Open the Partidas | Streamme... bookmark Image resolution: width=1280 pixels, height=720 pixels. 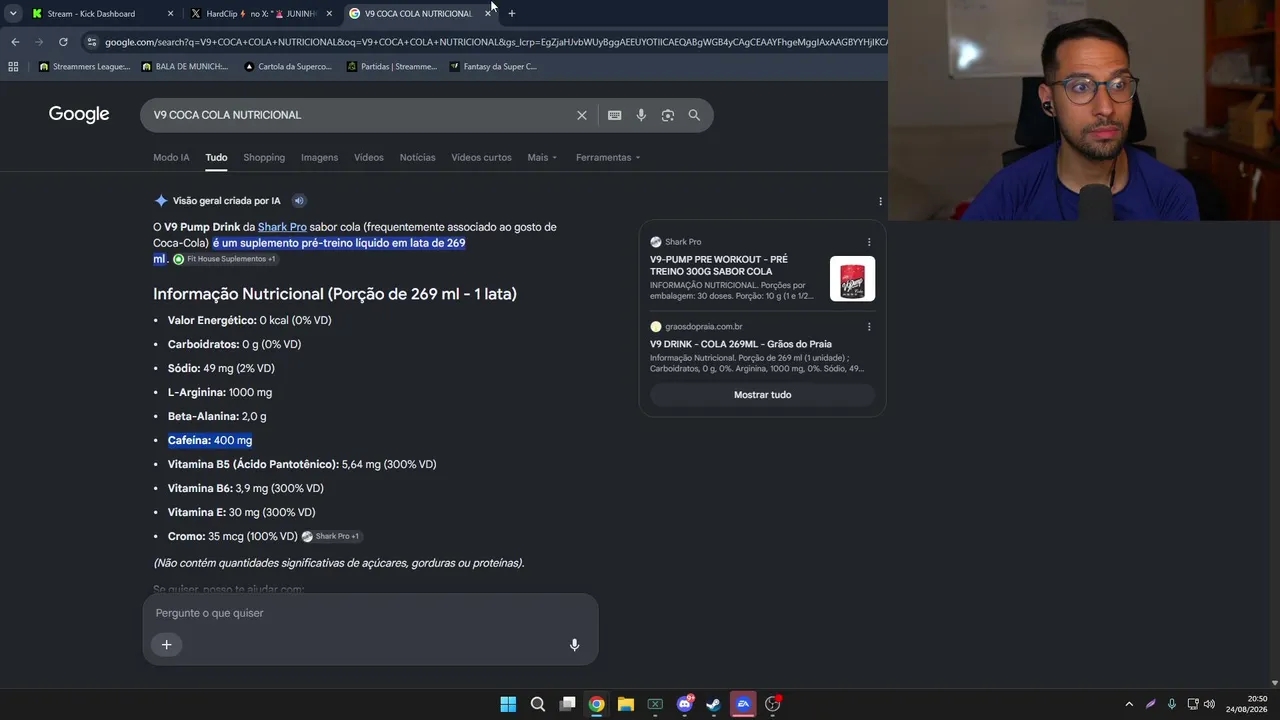click(392, 67)
